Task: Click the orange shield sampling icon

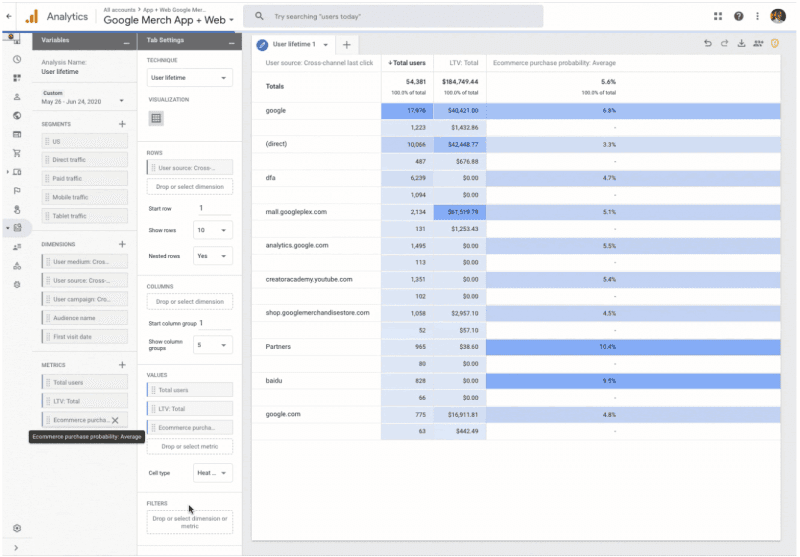Action: point(775,43)
